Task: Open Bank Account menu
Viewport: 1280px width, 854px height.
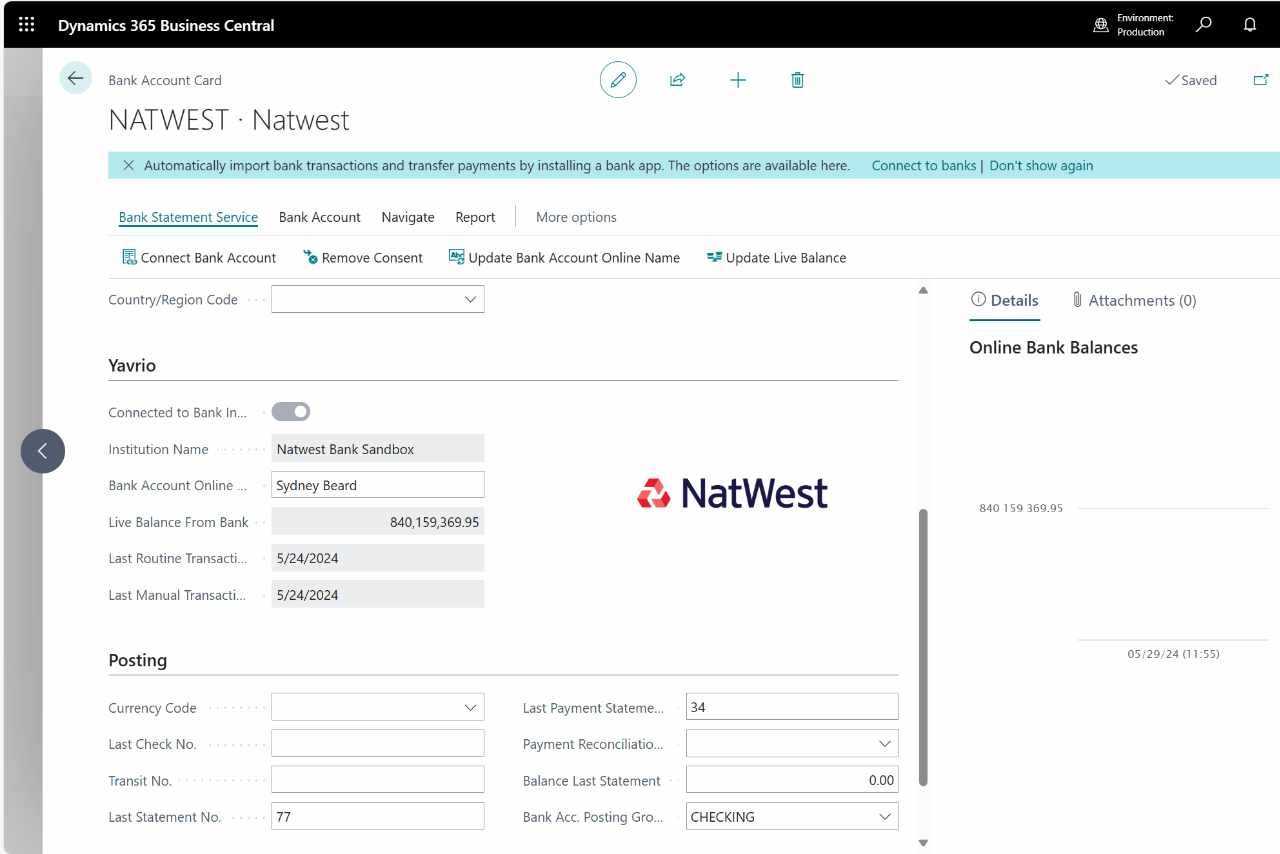Action: [320, 217]
